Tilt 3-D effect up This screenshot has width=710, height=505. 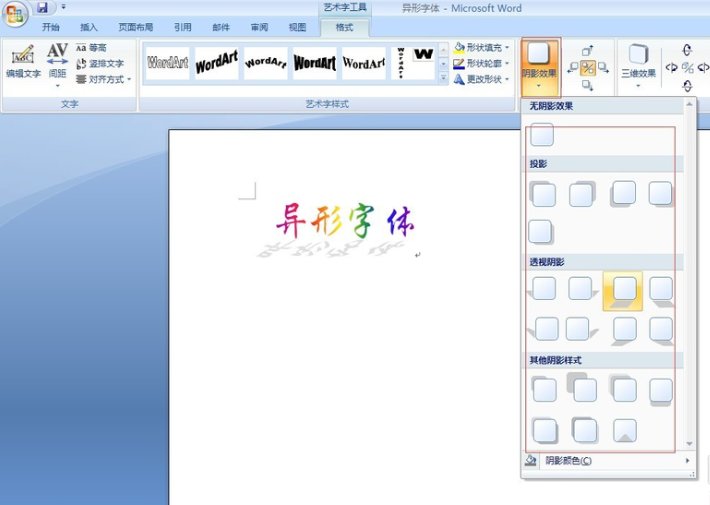tap(687, 49)
